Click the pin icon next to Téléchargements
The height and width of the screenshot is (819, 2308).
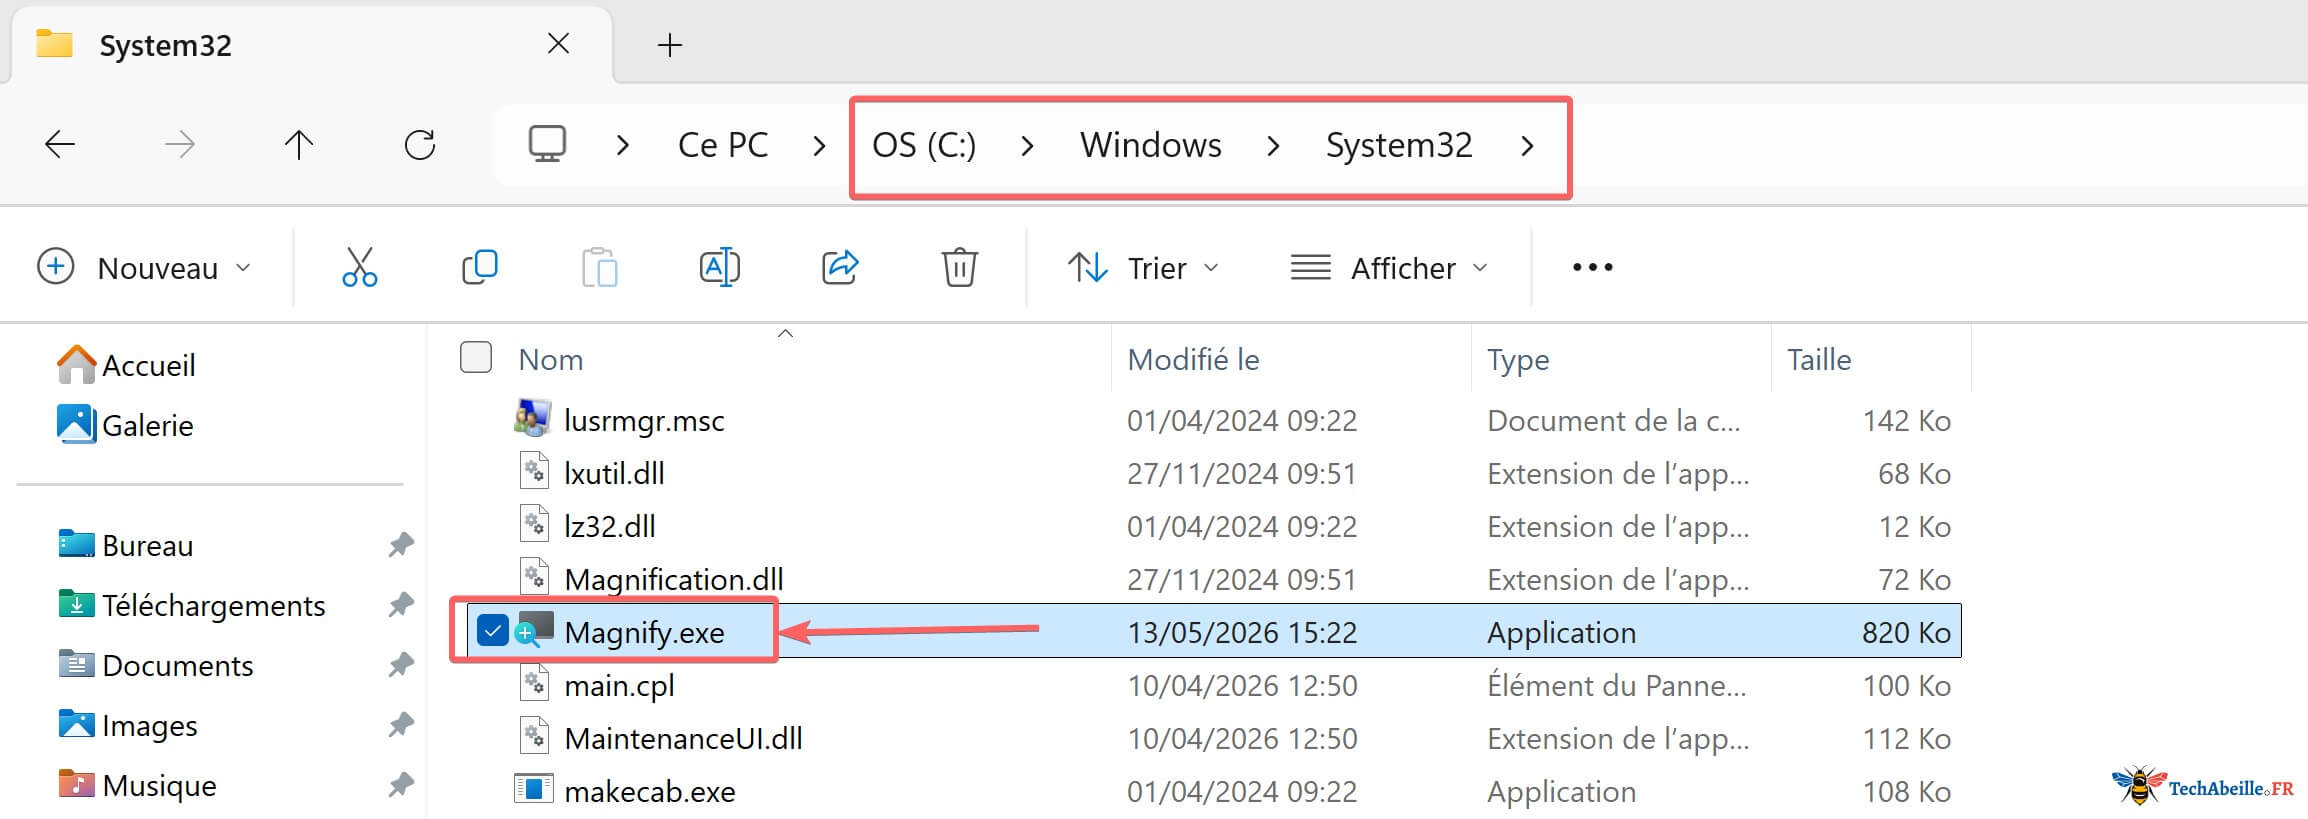pos(401,605)
